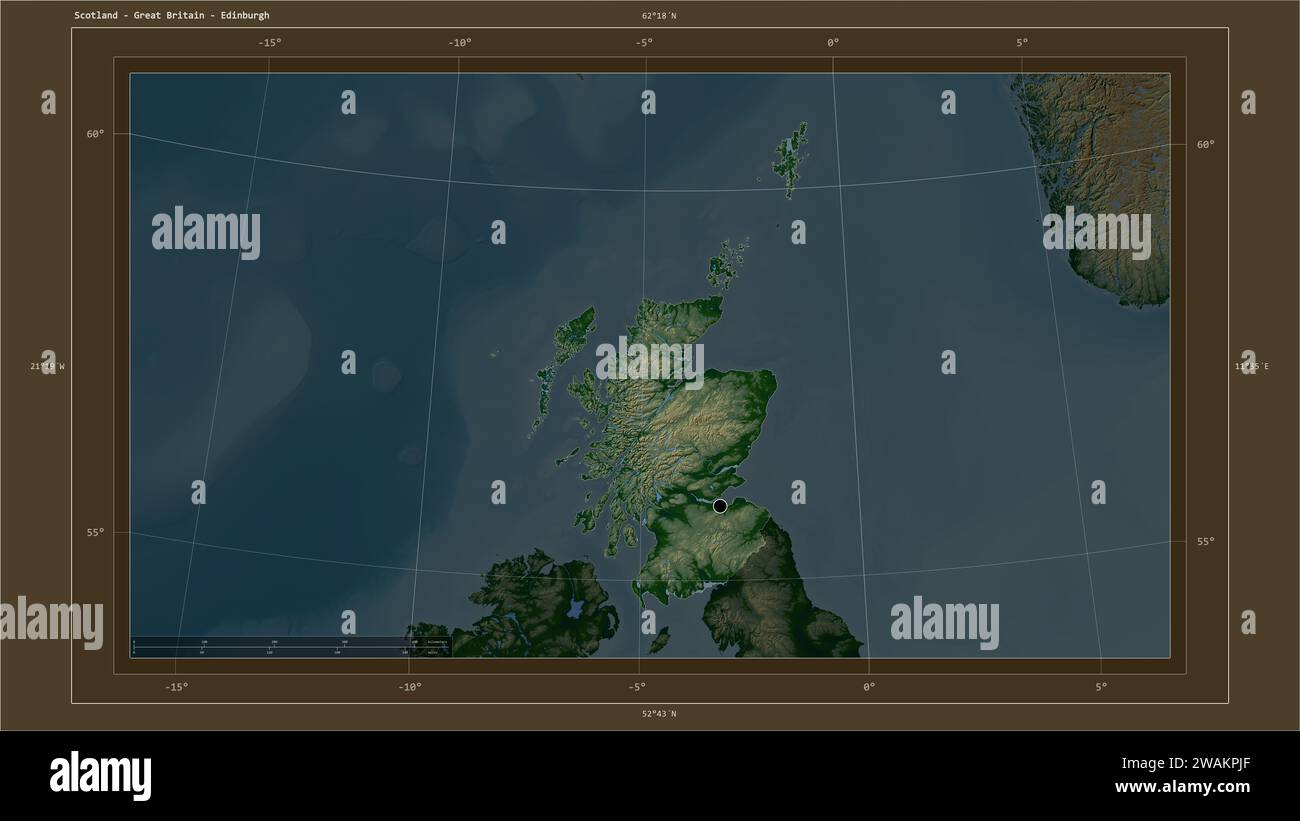Viewport: 1300px width, 821px height.
Task: Click the alamy logo in the black footer
Action: coord(100,775)
